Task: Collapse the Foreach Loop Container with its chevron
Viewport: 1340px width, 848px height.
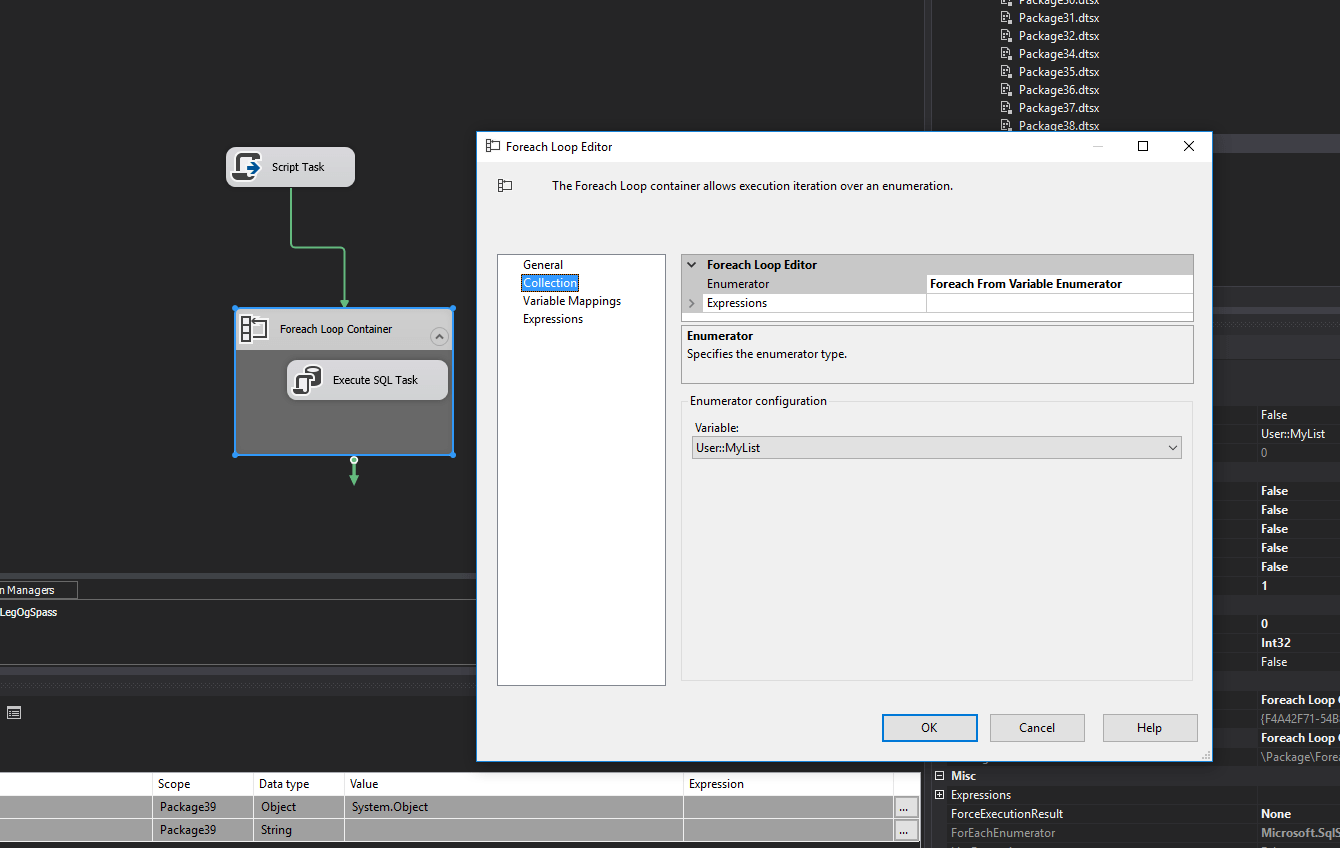Action: pos(438,337)
